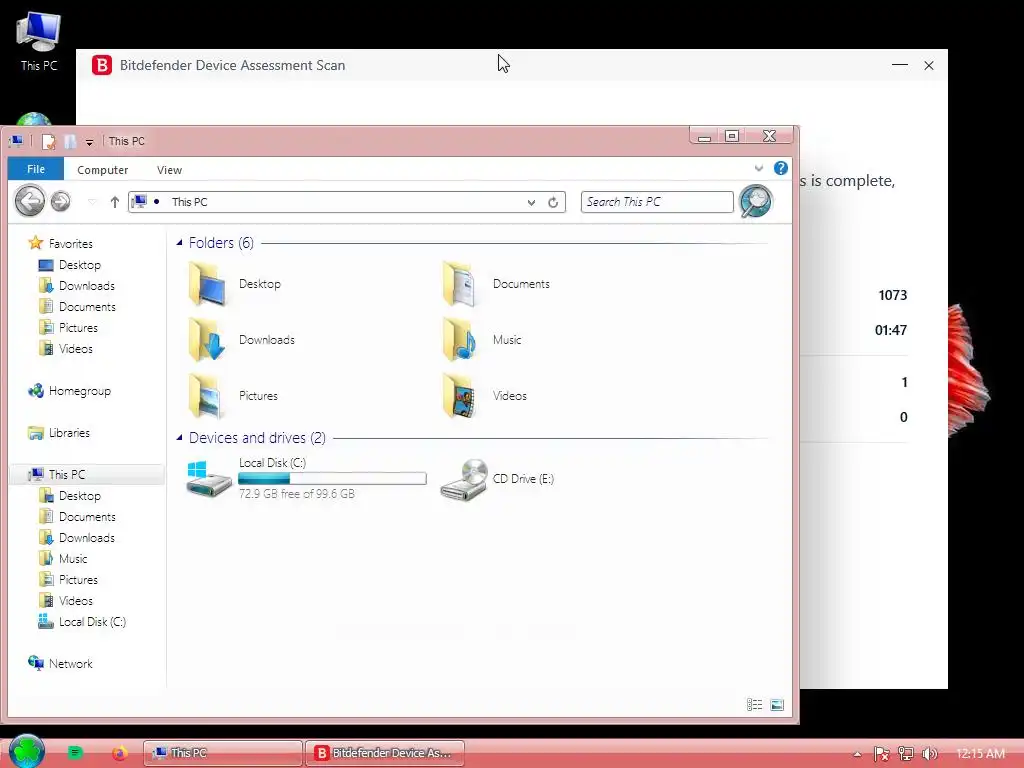Switch to Large icons view in status bar
Screen dimensions: 1024x768
tap(777, 705)
